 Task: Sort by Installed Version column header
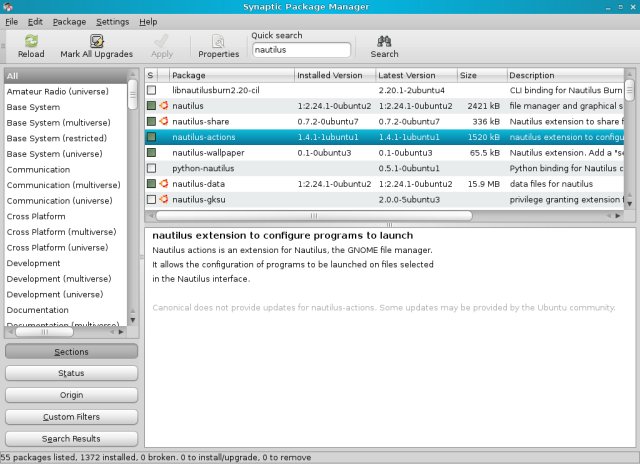click(335, 75)
